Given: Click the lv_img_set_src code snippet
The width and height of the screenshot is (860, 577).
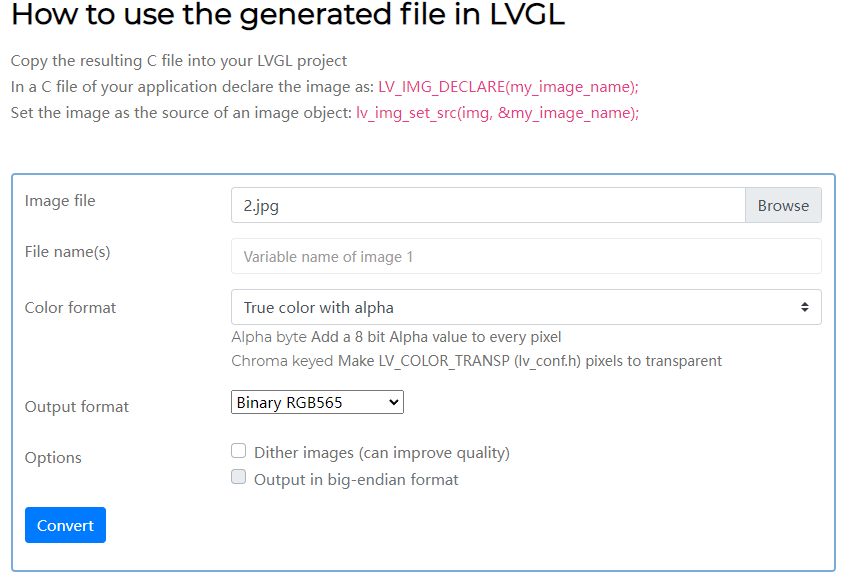Looking at the screenshot, I should click(495, 113).
